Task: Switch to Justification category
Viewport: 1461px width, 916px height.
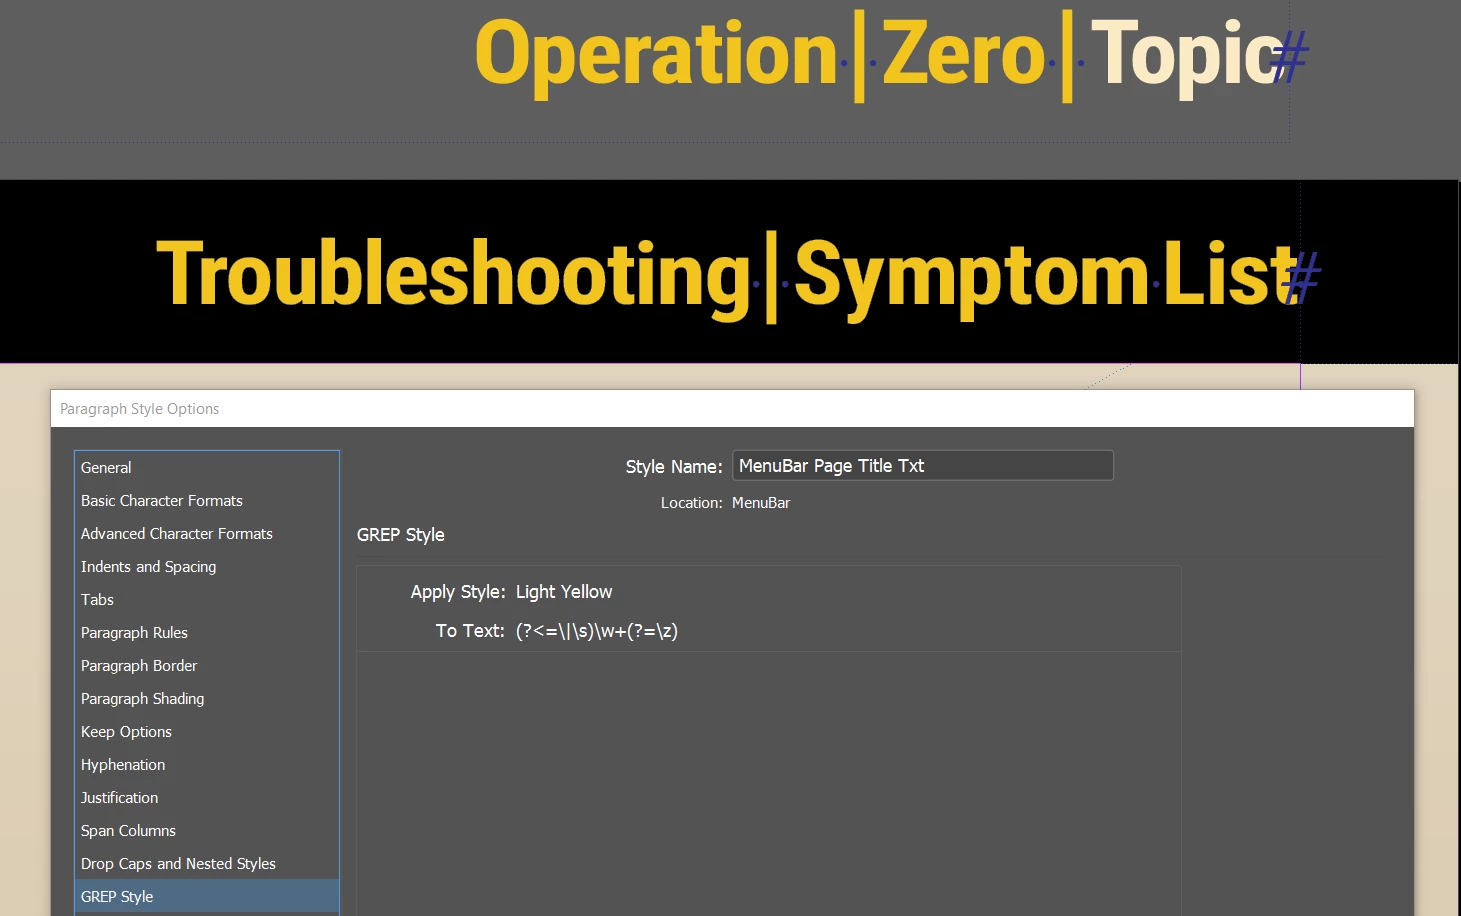Action: coord(206,798)
